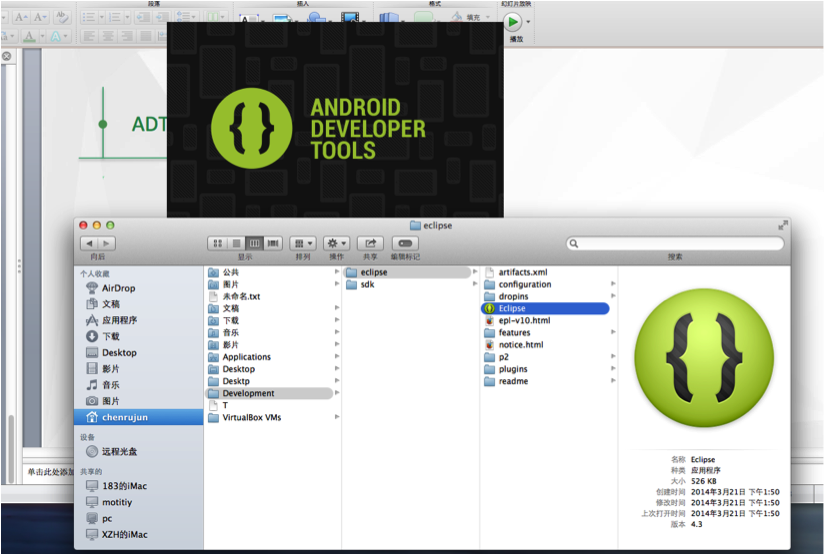Select the Eclipse application

point(545,309)
